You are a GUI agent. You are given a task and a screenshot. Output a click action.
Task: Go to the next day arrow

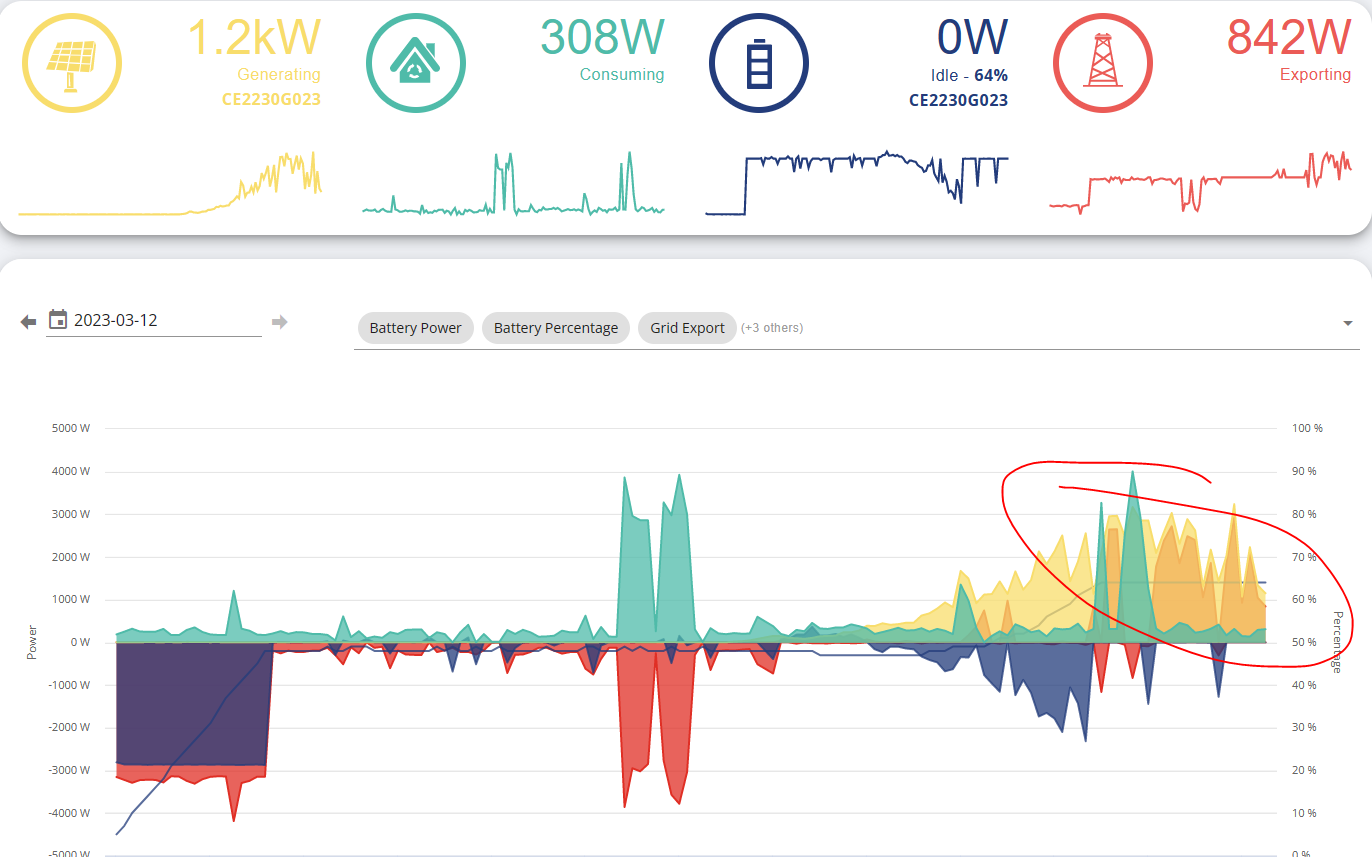coord(280,321)
